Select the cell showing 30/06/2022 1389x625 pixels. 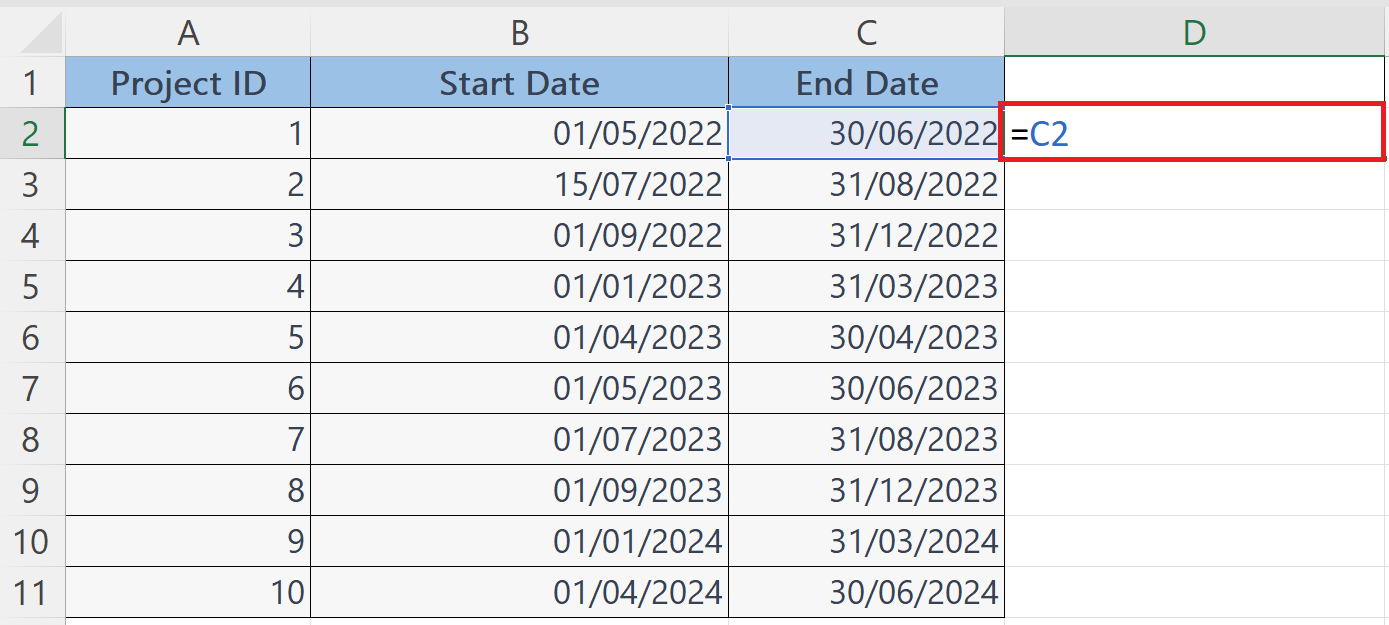(866, 133)
